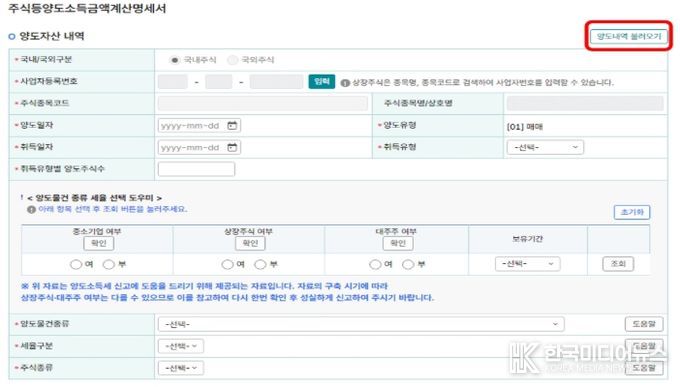Click the teal 입력 button

pos(322,82)
